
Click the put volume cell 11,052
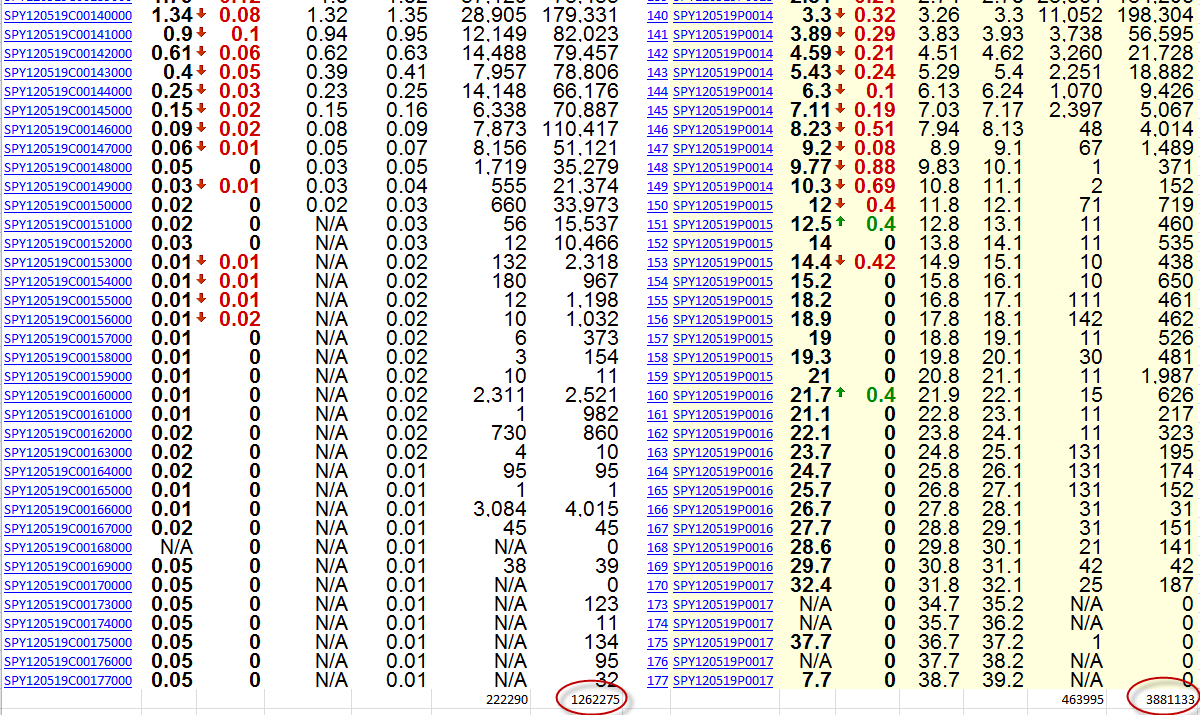[x=1070, y=16]
